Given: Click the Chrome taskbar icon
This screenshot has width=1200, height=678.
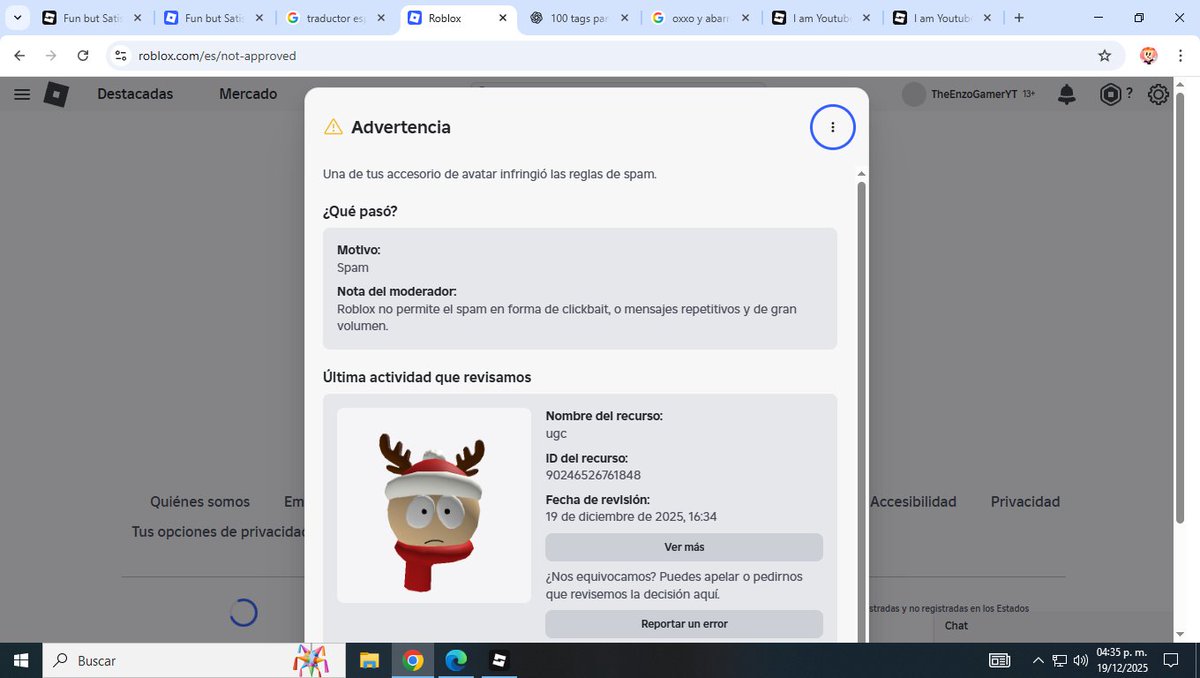Looking at the screenshot, I should point(413,660).
